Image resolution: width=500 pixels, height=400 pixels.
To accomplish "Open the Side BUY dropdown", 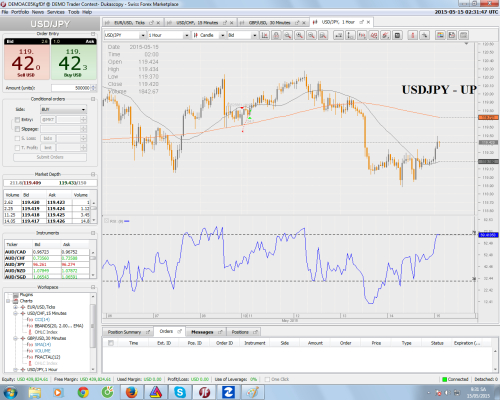I will pyautogui.click(x=63, y=109).
